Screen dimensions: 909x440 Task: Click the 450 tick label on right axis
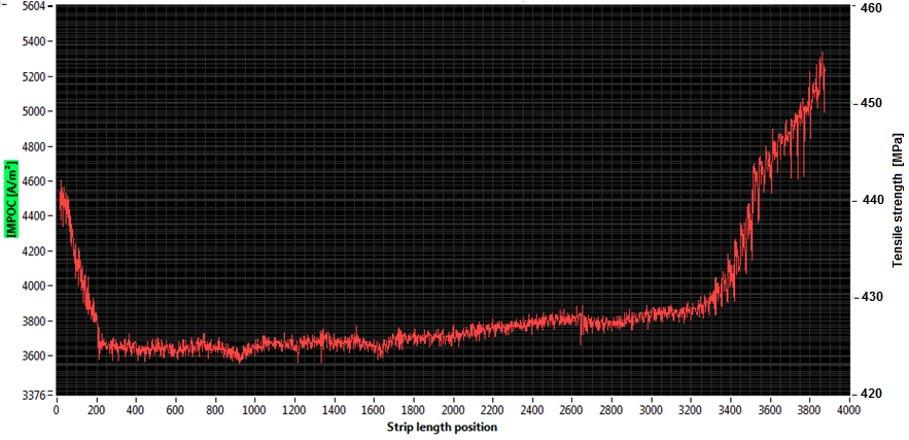[x=870, y=104]
